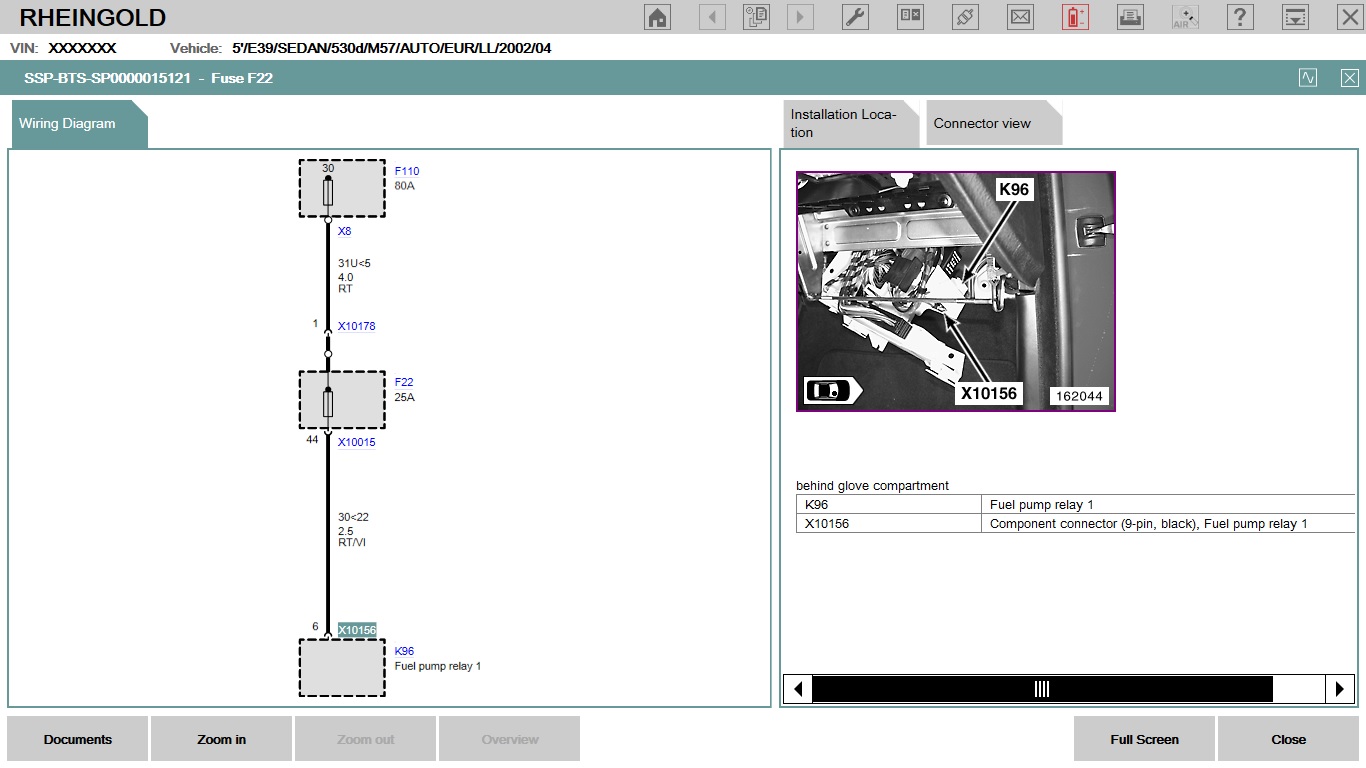Screen dimensions: 1366x768
Task: Click the scroll left arrow of location panel
Action: point(797,689)
